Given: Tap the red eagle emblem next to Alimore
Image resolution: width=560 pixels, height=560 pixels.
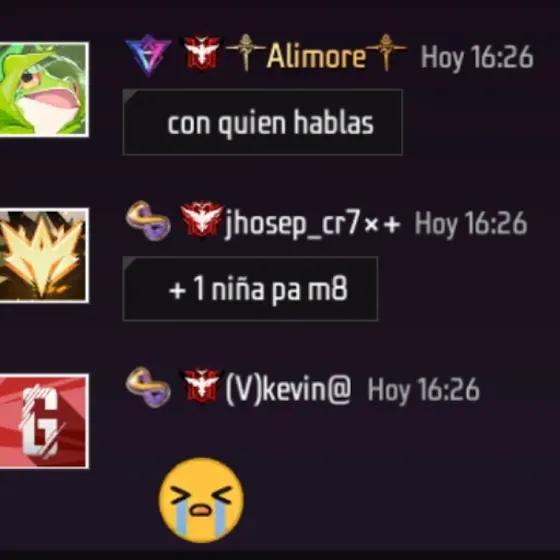Looking at the screenshot, I should pos(202,52).
